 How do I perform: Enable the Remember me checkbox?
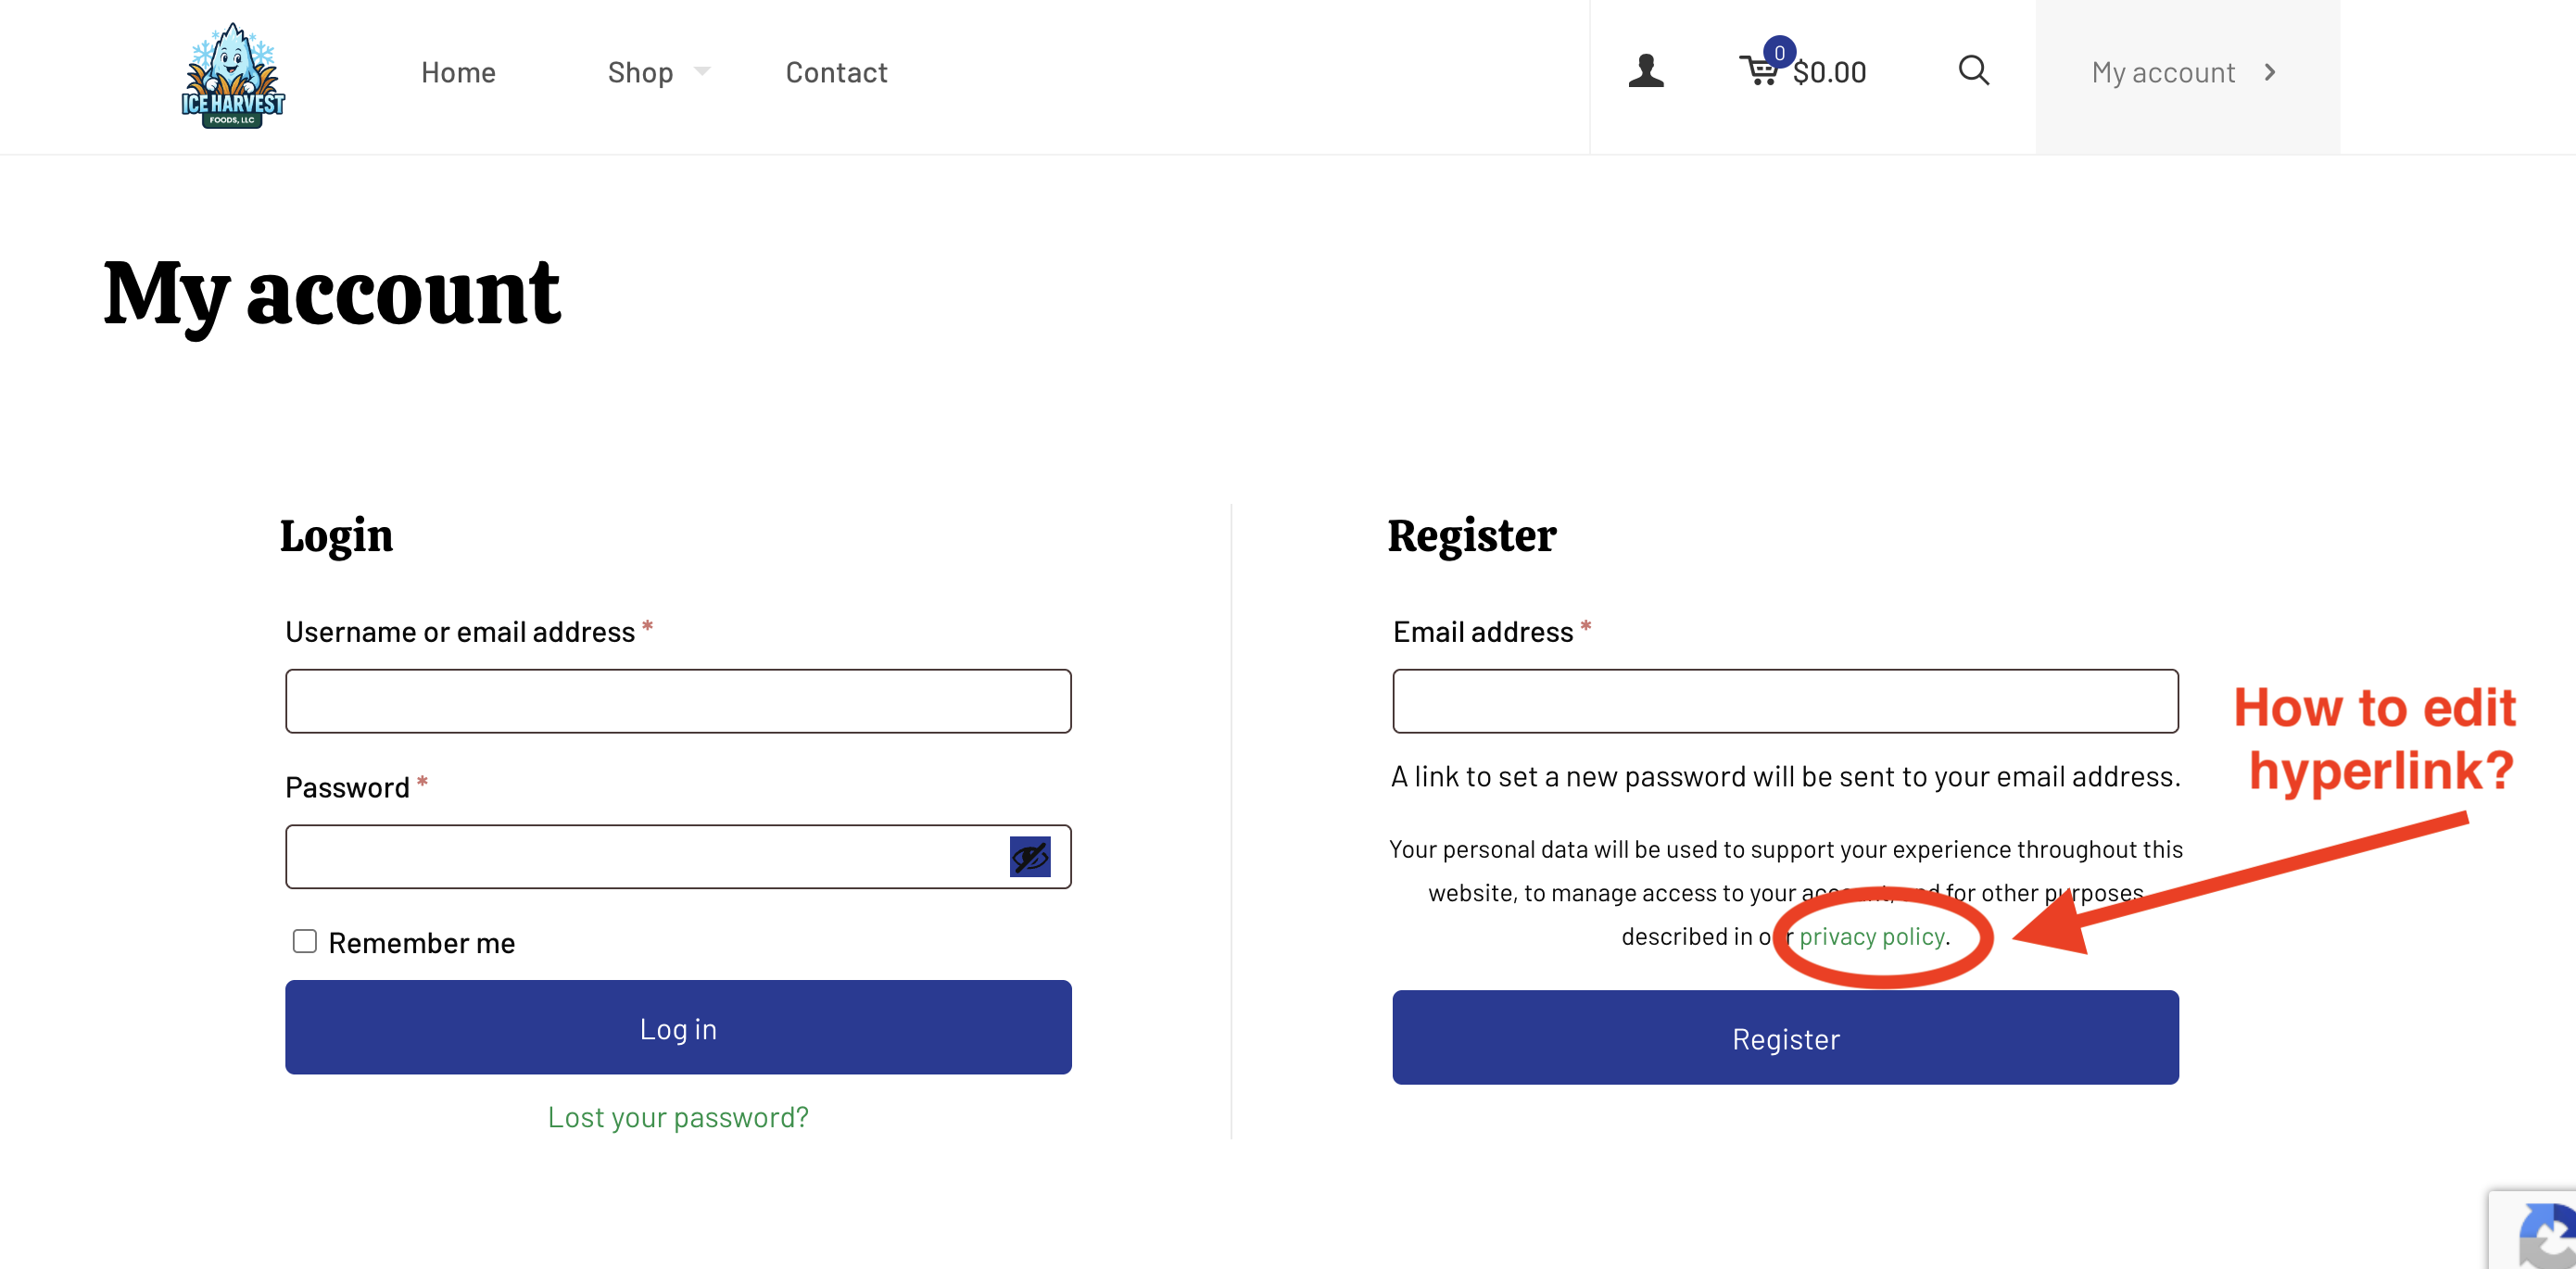tap(305, 941)
